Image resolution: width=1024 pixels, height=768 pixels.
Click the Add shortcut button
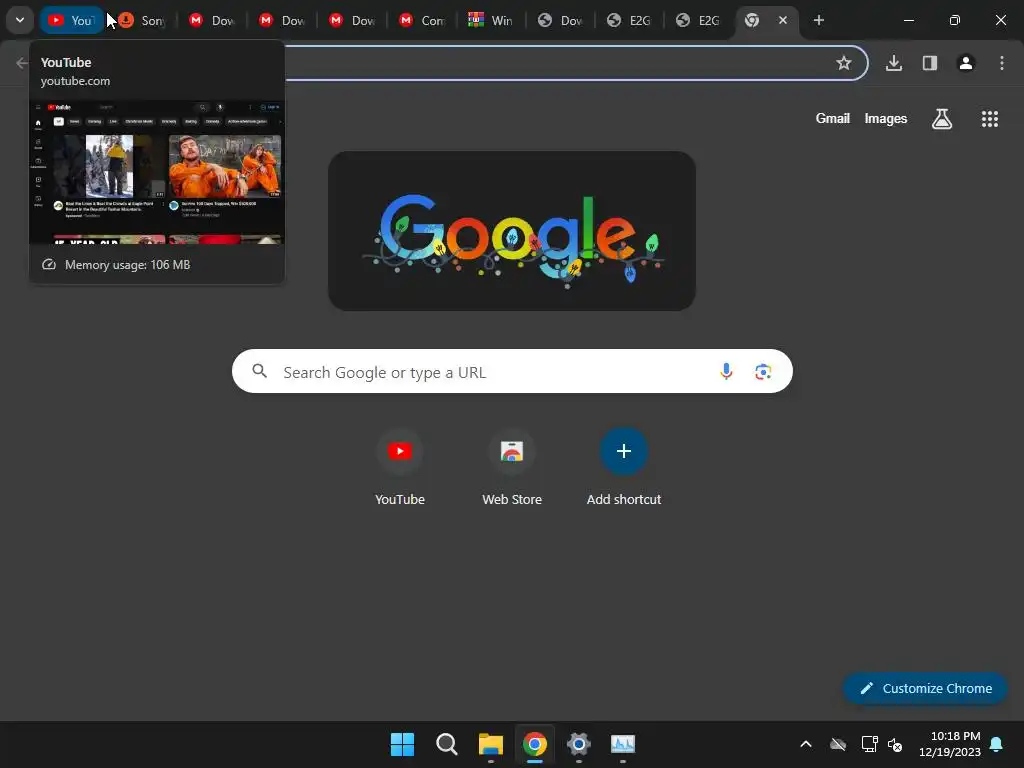pyautogui.click(x=624, y=468)
